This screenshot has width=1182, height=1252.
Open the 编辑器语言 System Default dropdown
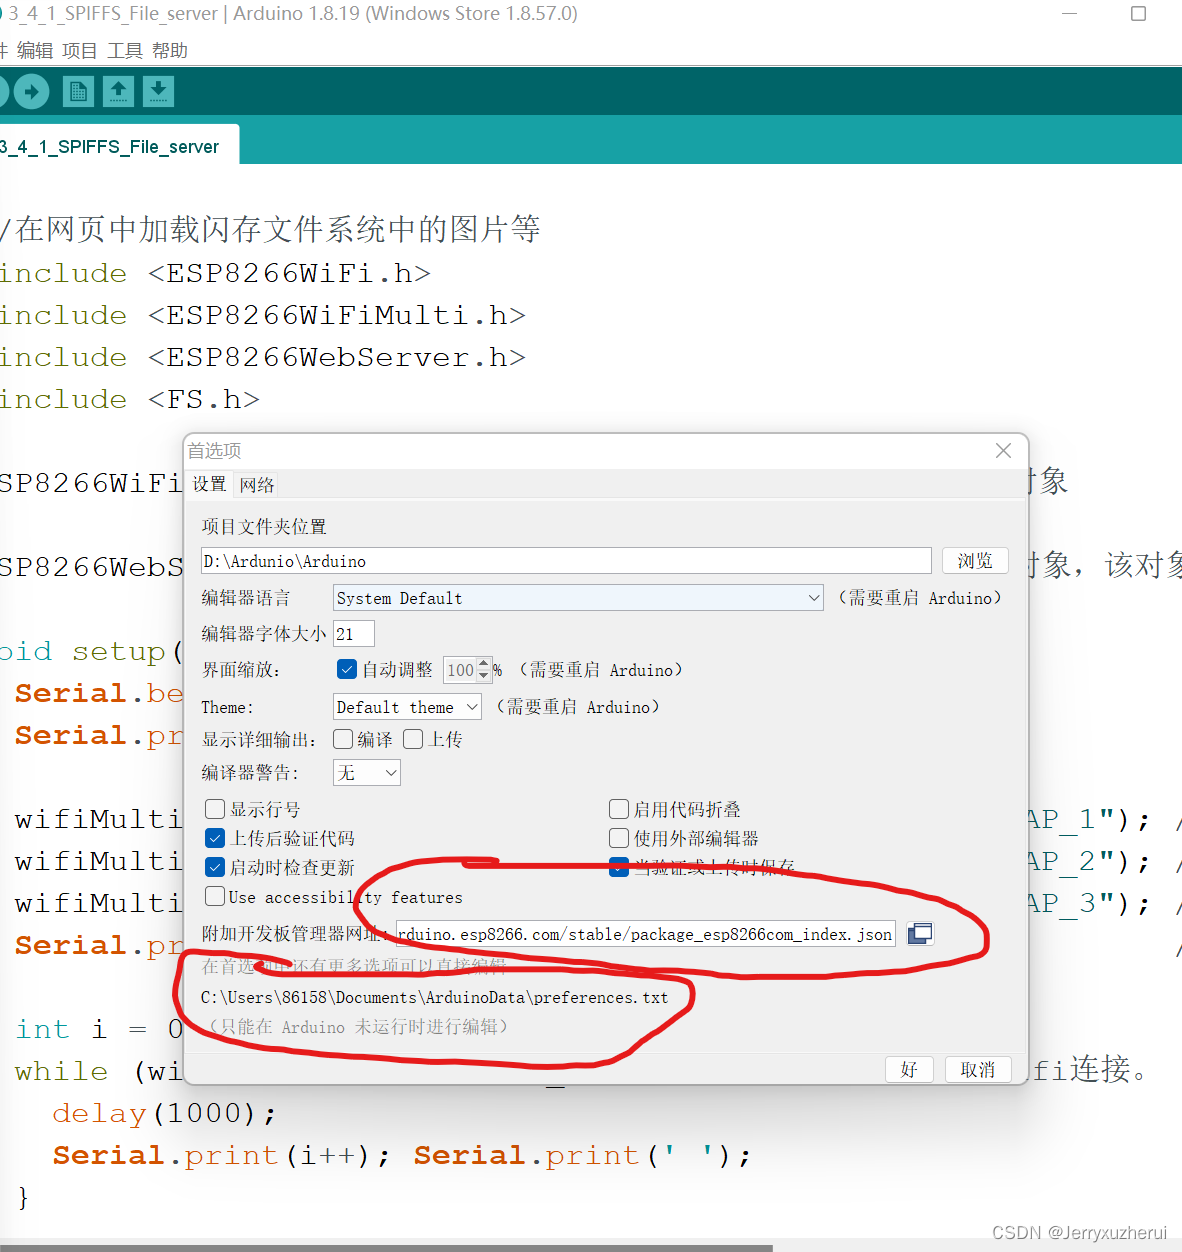tap(578, 598)
